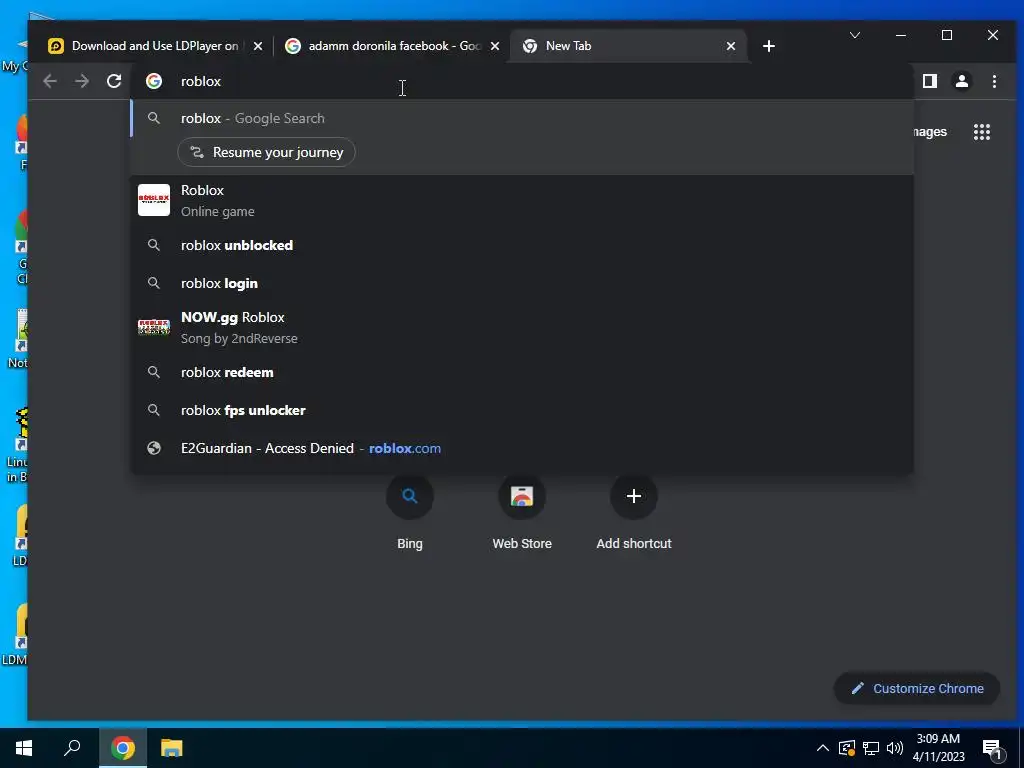Go forward using the forward arrow

(82, 81)
